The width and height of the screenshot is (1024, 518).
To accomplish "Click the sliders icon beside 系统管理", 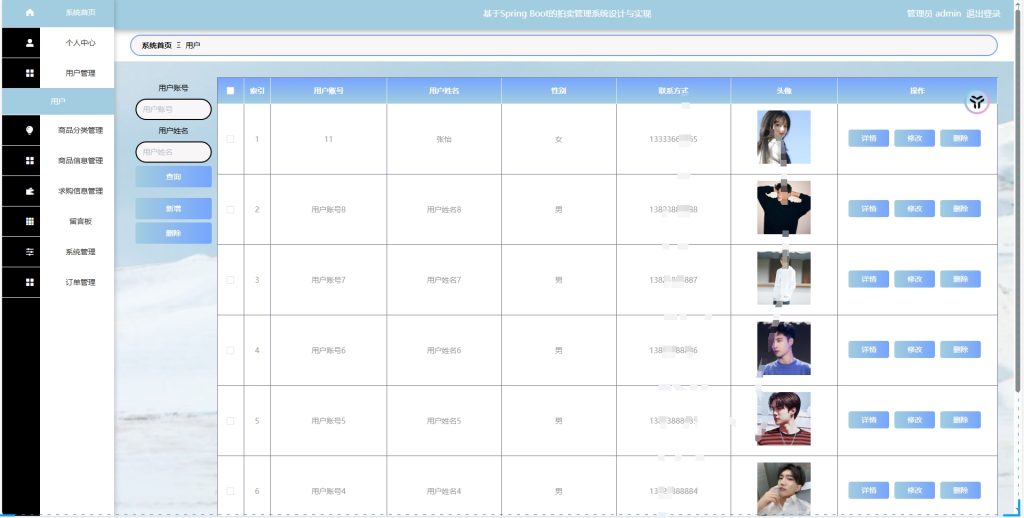I will click(29, 251).
